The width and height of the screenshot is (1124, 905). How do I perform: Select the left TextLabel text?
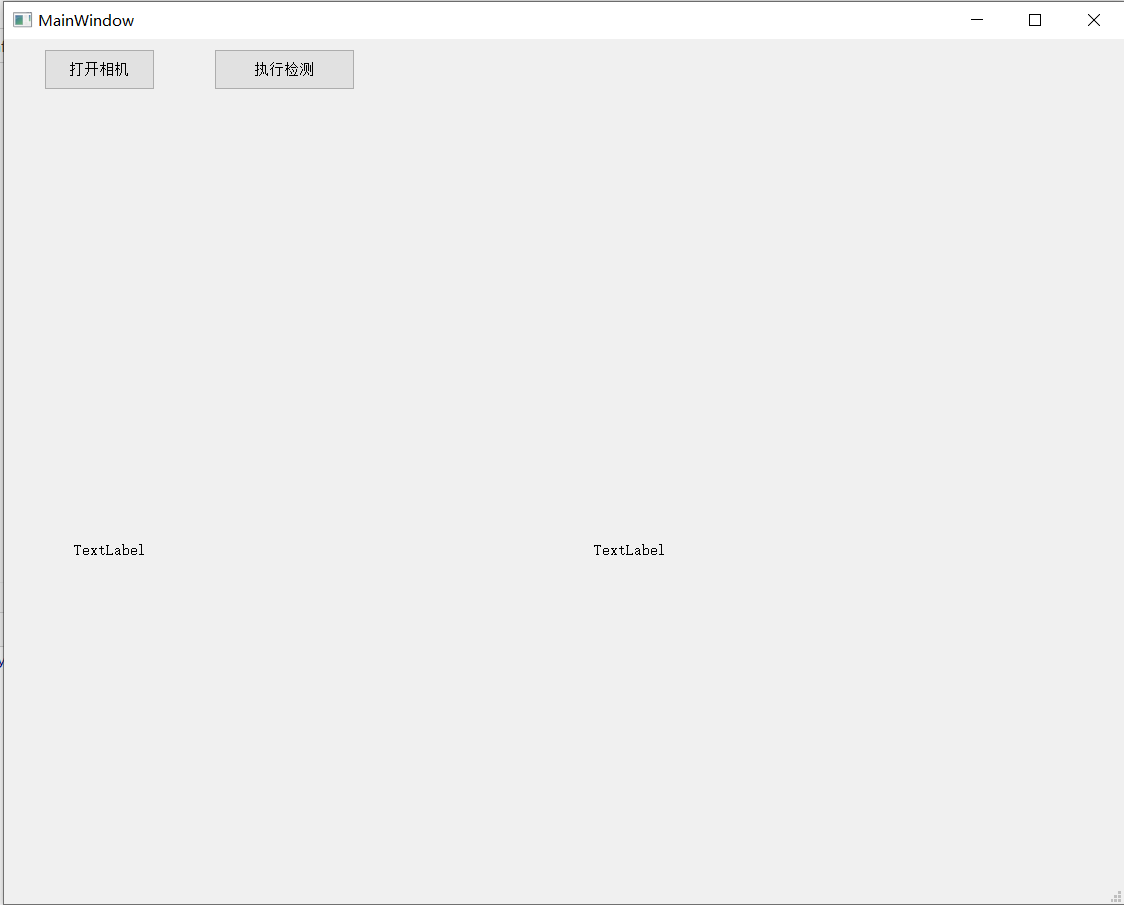pos(109,550)
